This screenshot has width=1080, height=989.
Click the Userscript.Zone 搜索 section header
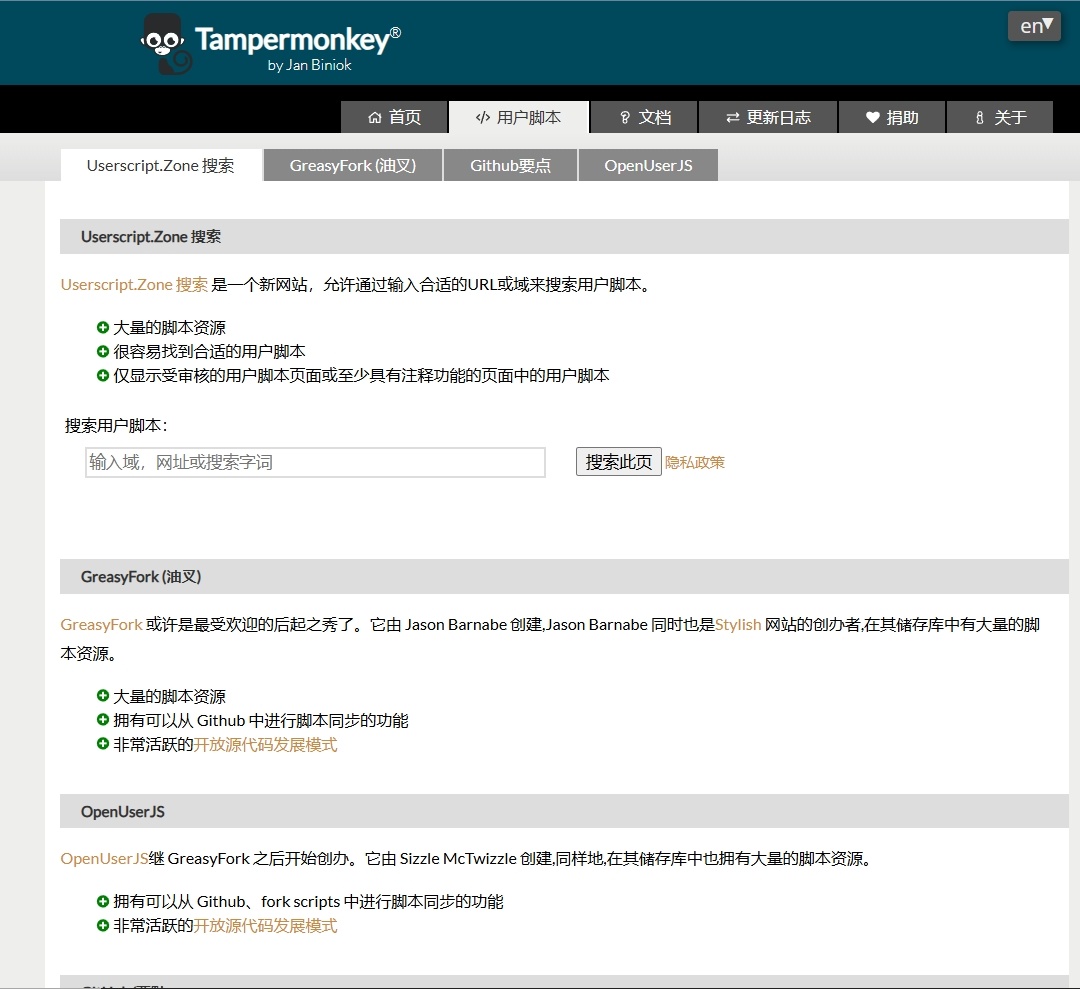pos(564,236)
